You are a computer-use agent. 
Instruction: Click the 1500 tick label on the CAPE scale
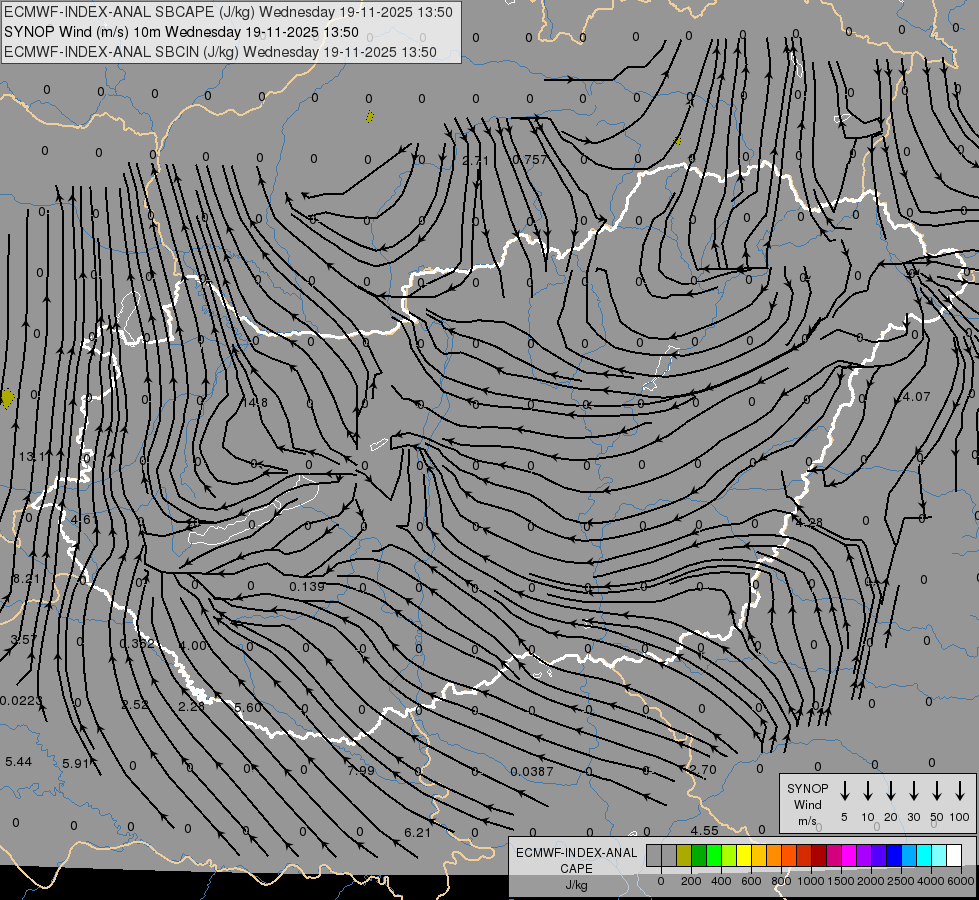[x=840, y=881]
